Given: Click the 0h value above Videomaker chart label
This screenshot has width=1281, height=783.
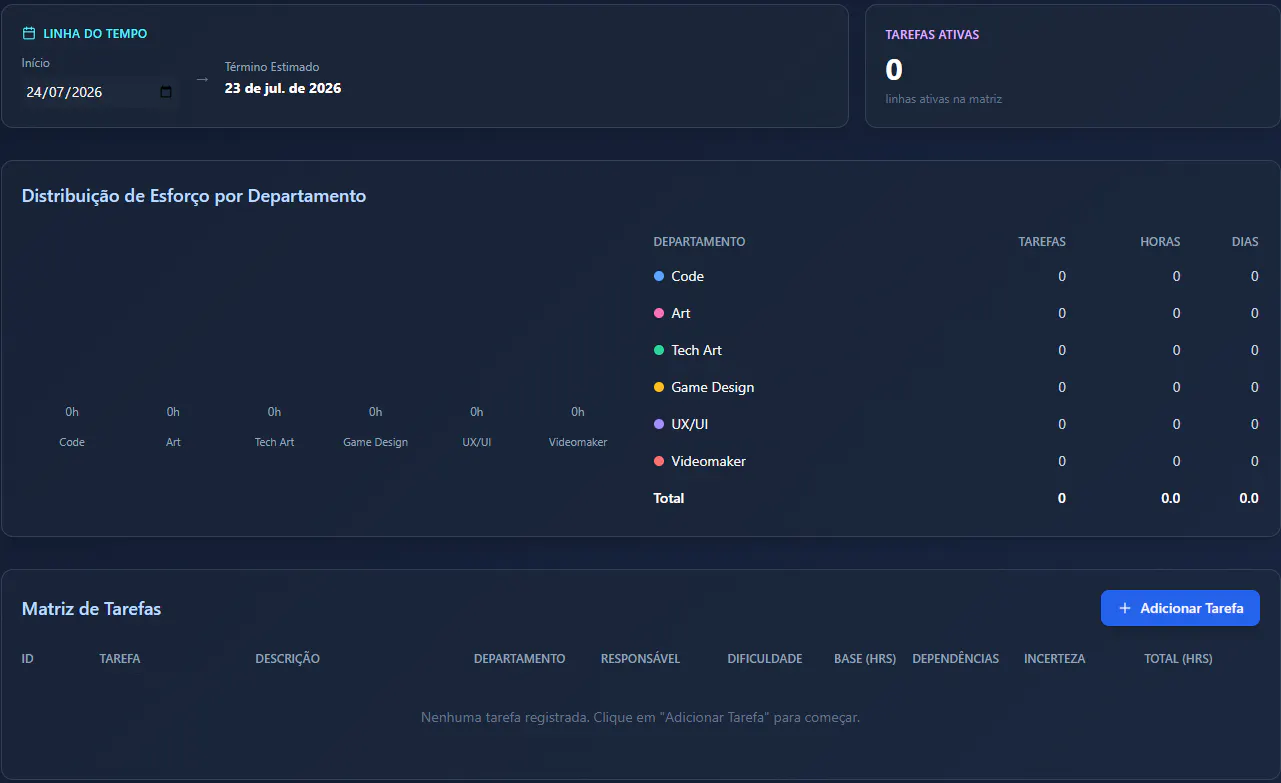Looking at the screenshot, I should pos(578,412).
